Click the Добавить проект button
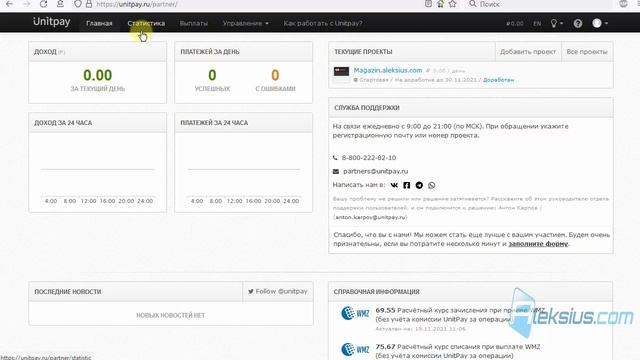The image size is (640, 360). click(528, 52)
